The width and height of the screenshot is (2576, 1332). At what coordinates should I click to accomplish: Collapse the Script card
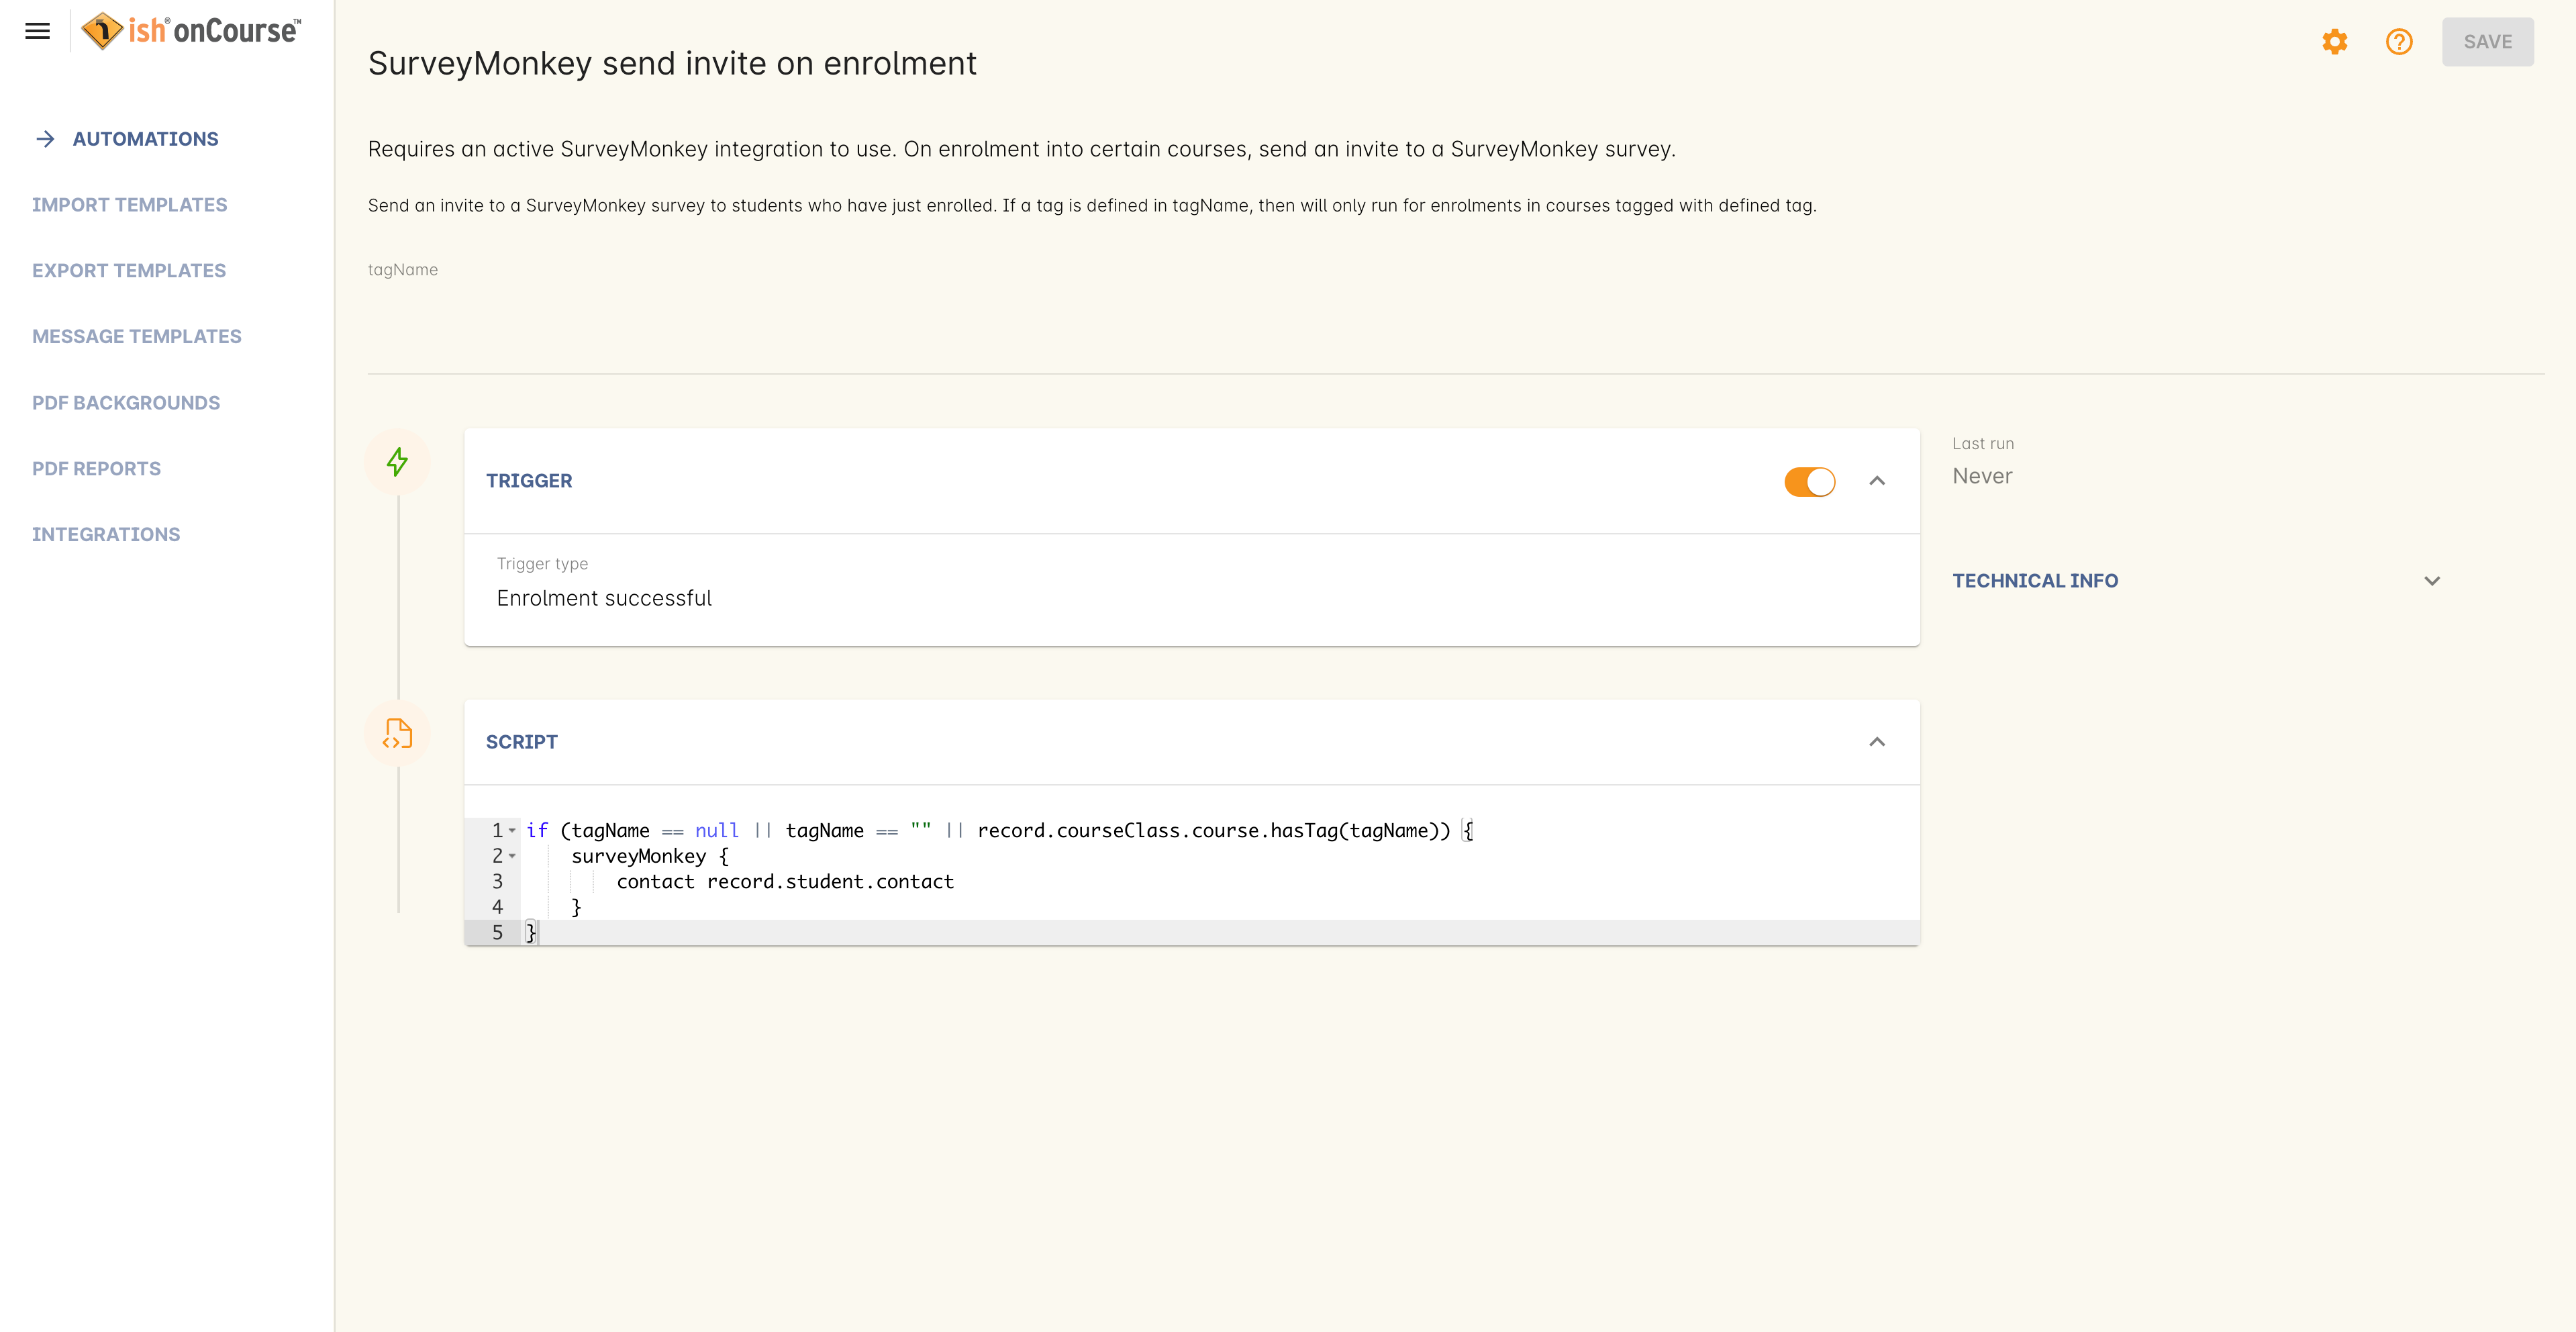tap(1877, 742)
